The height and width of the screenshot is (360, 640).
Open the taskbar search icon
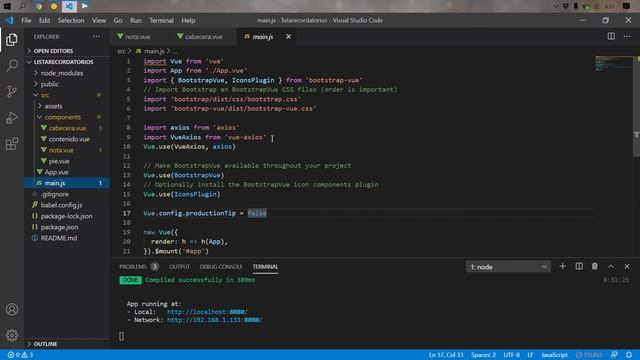[x=23, y=6]
